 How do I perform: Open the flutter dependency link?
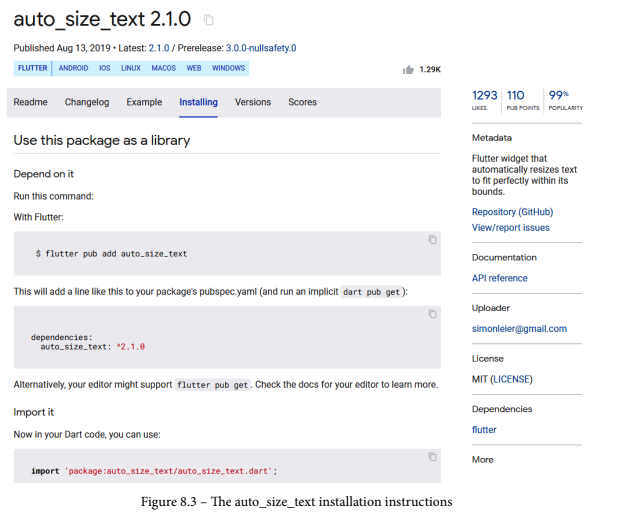484,430
